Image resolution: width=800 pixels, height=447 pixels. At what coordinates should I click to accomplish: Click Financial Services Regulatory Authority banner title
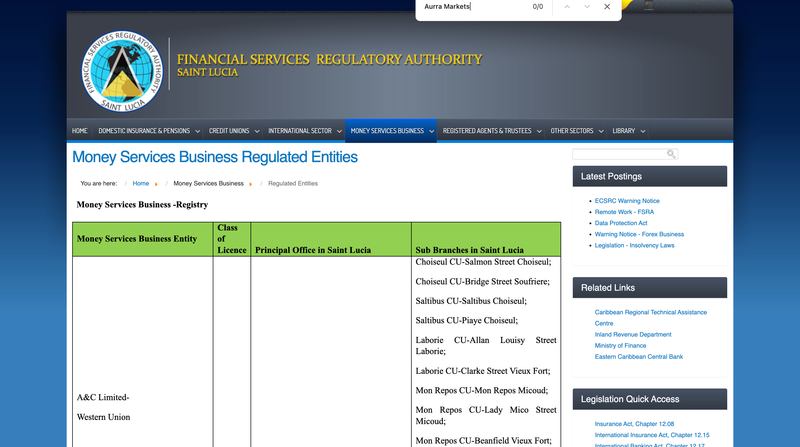click(x=330, y=60)
